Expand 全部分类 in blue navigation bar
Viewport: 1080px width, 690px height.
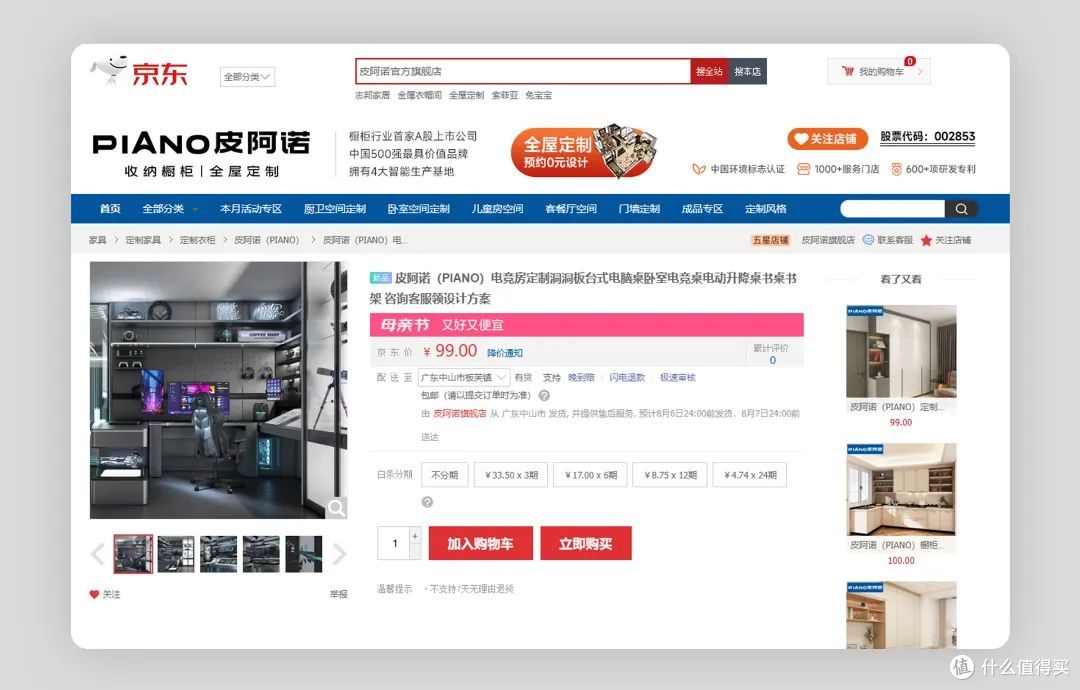(x=169, y=209)
